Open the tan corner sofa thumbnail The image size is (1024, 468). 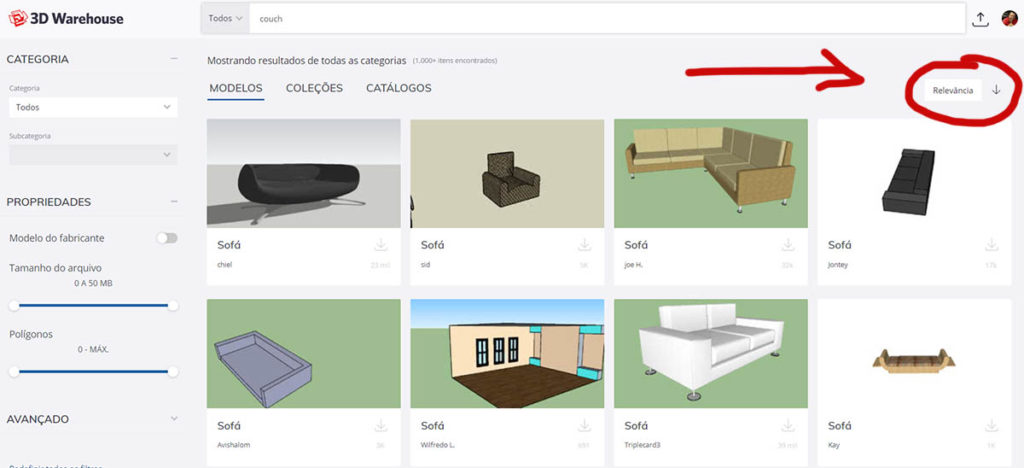711,173
